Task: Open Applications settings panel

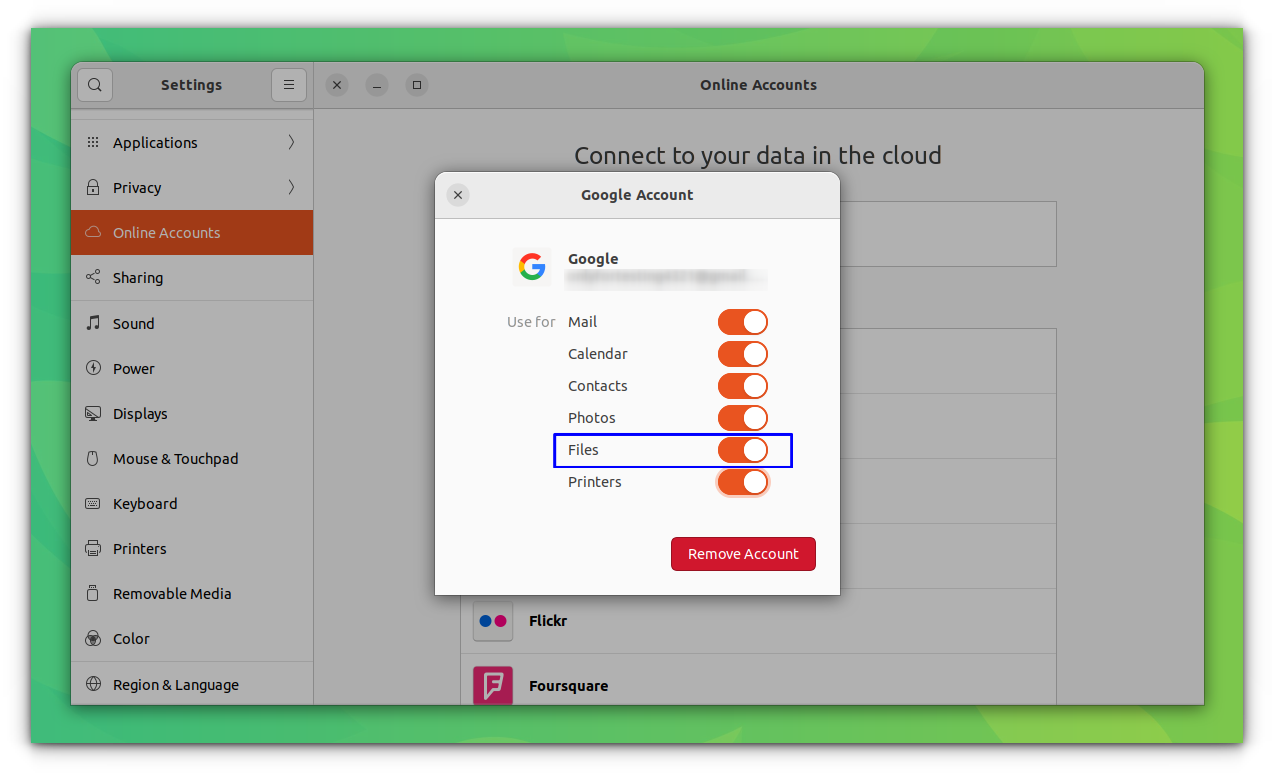Action: (x=192, y=143)
